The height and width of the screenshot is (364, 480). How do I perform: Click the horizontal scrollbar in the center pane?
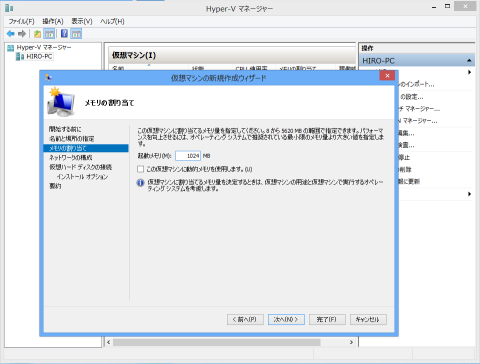click(217, 342)
